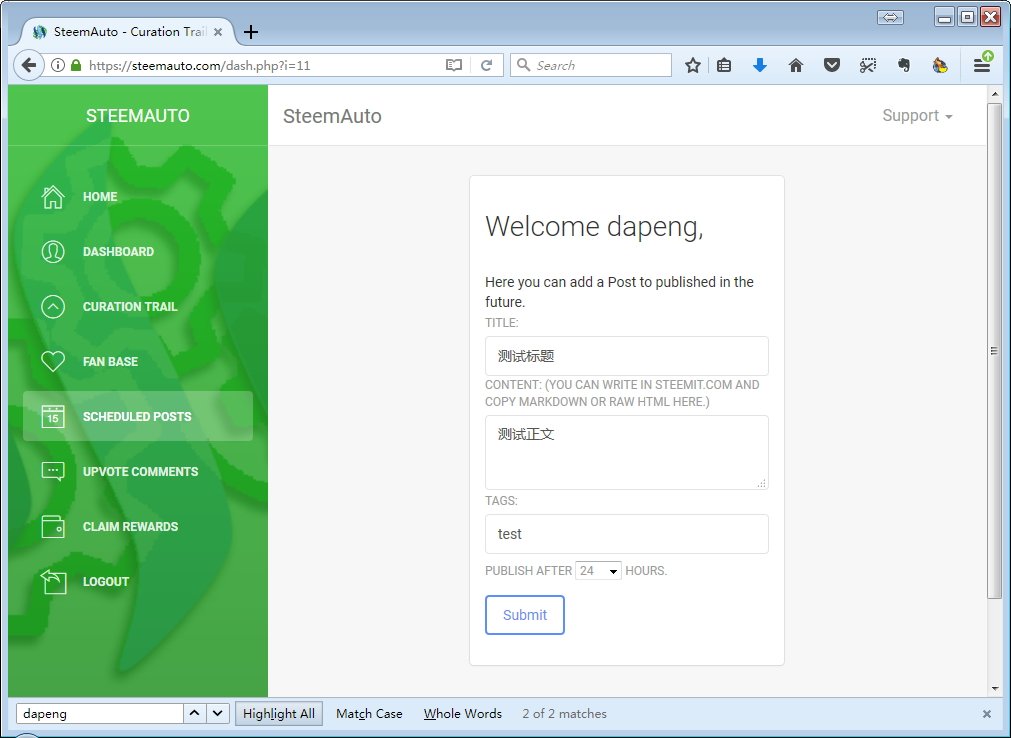Open the Firefox hamburger menu

tap(982, 65)
